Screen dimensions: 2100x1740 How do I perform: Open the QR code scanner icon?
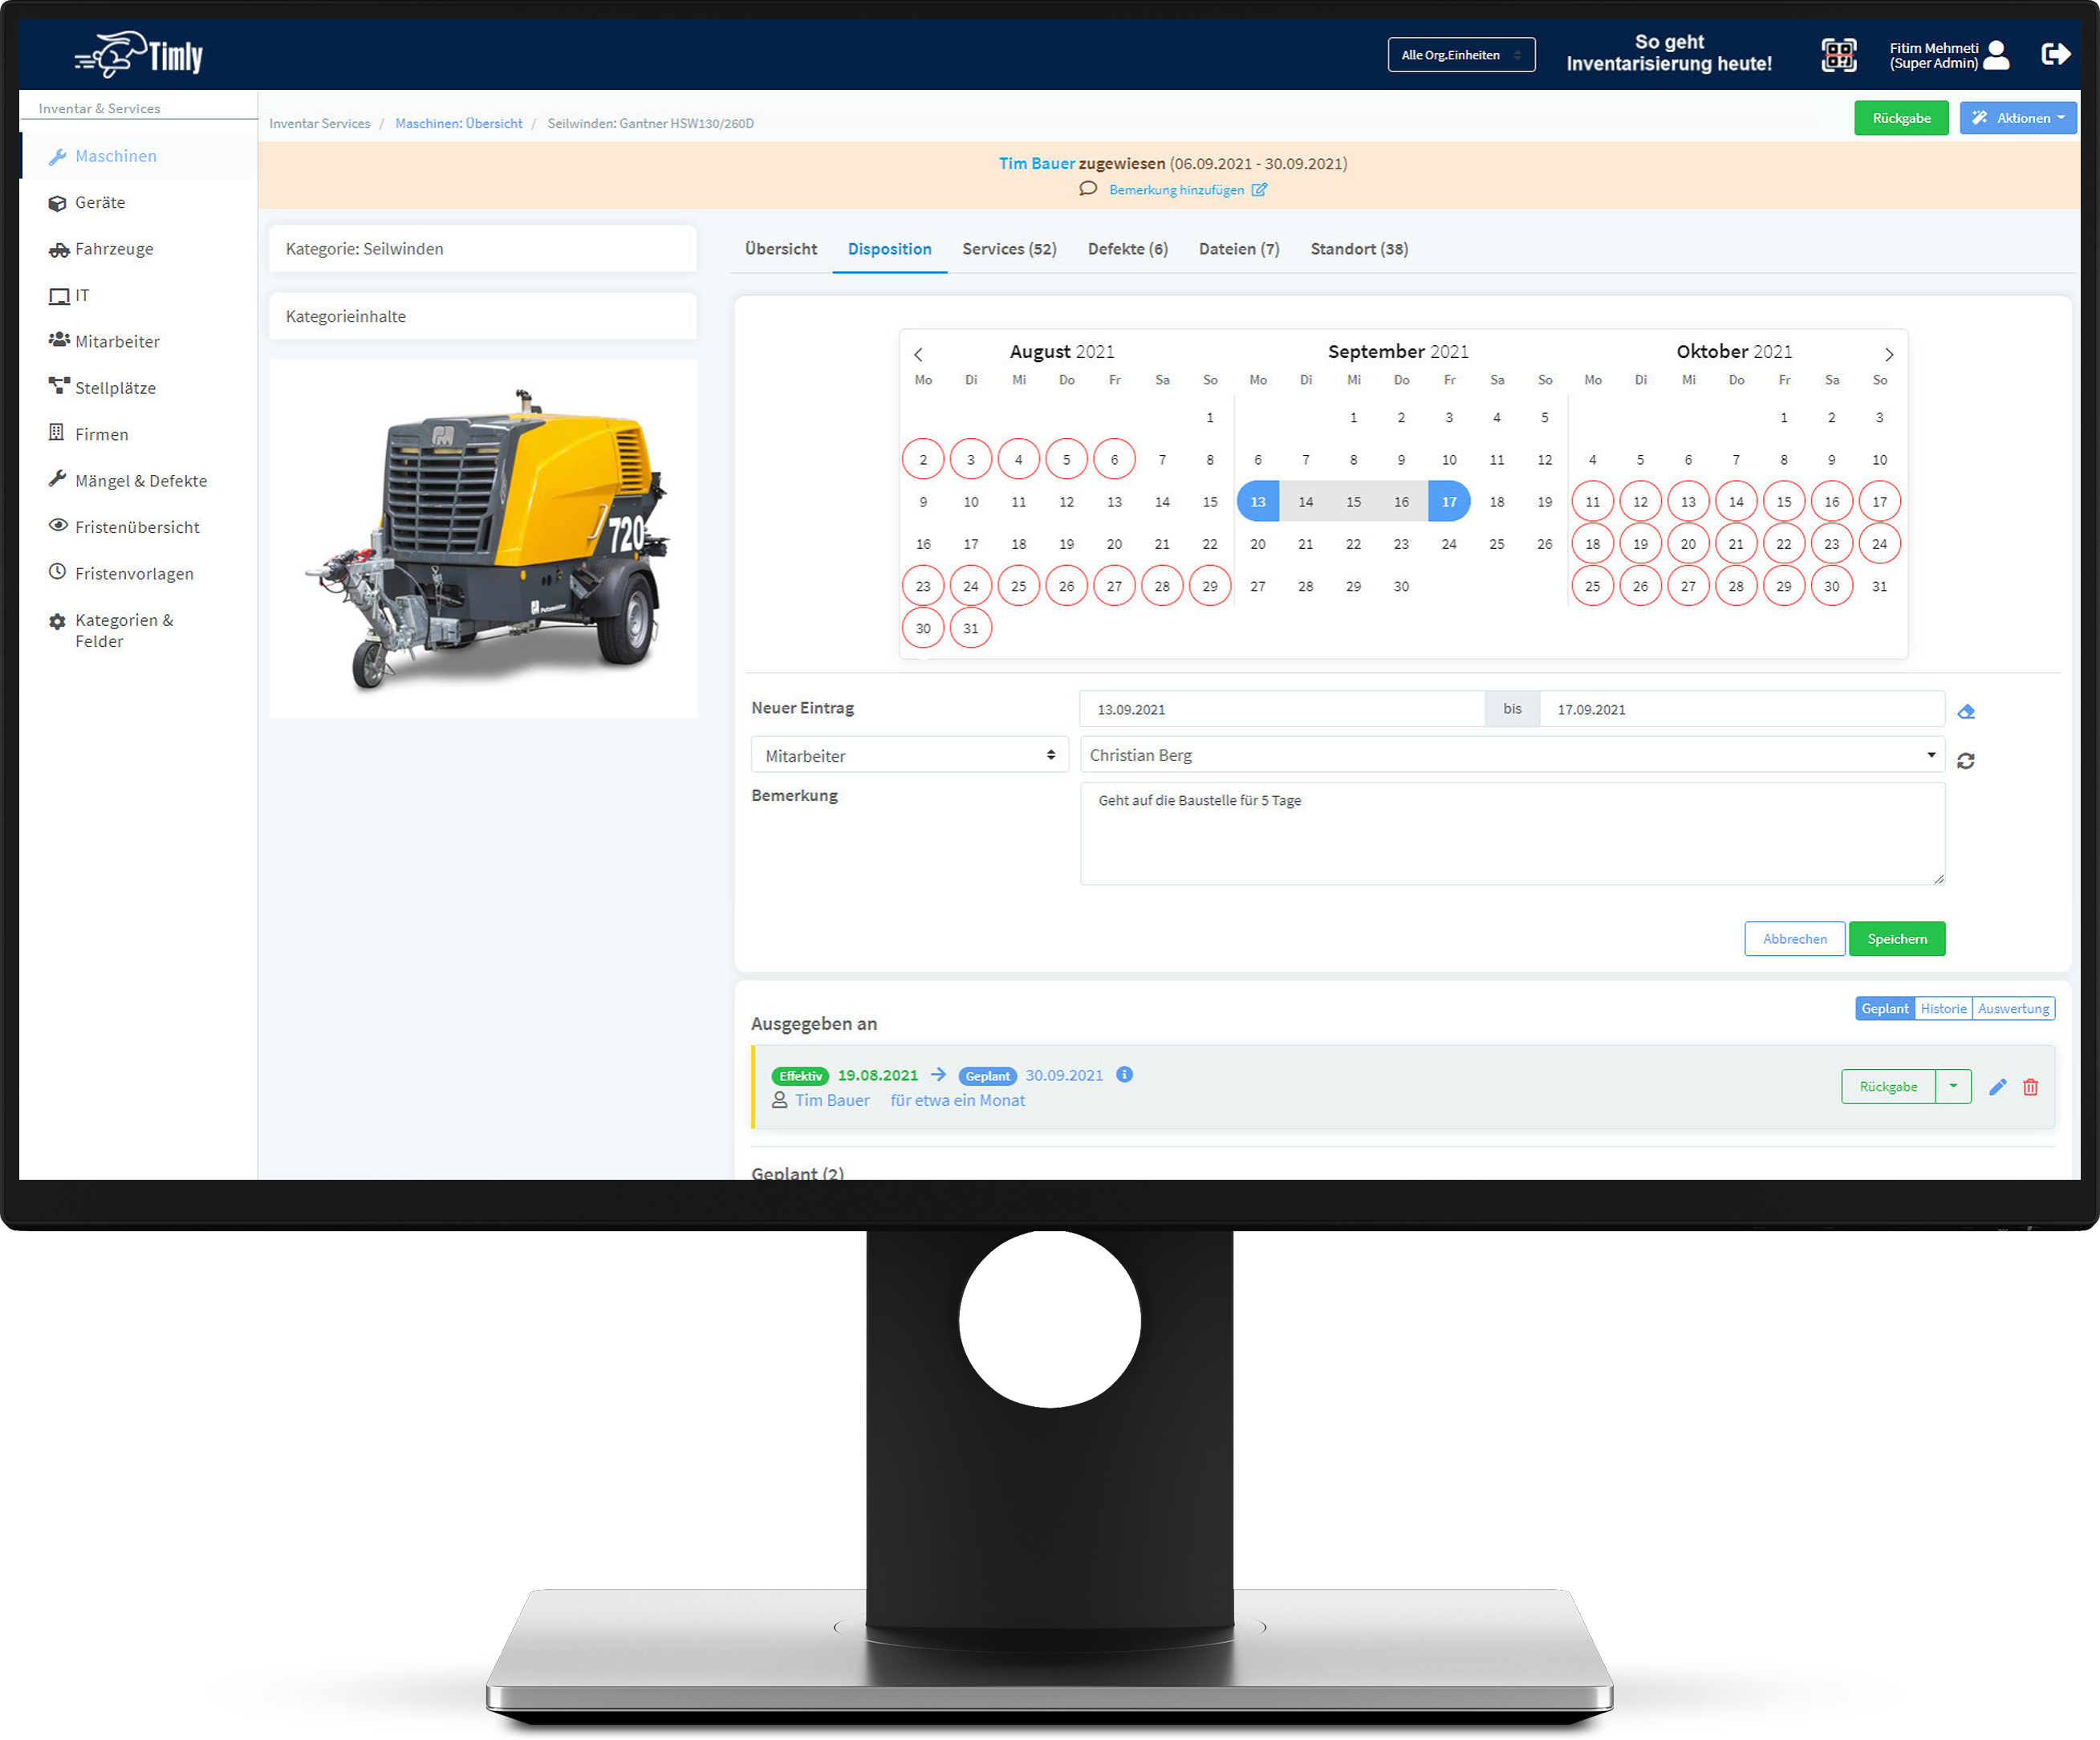click(x=1838, y=55)
